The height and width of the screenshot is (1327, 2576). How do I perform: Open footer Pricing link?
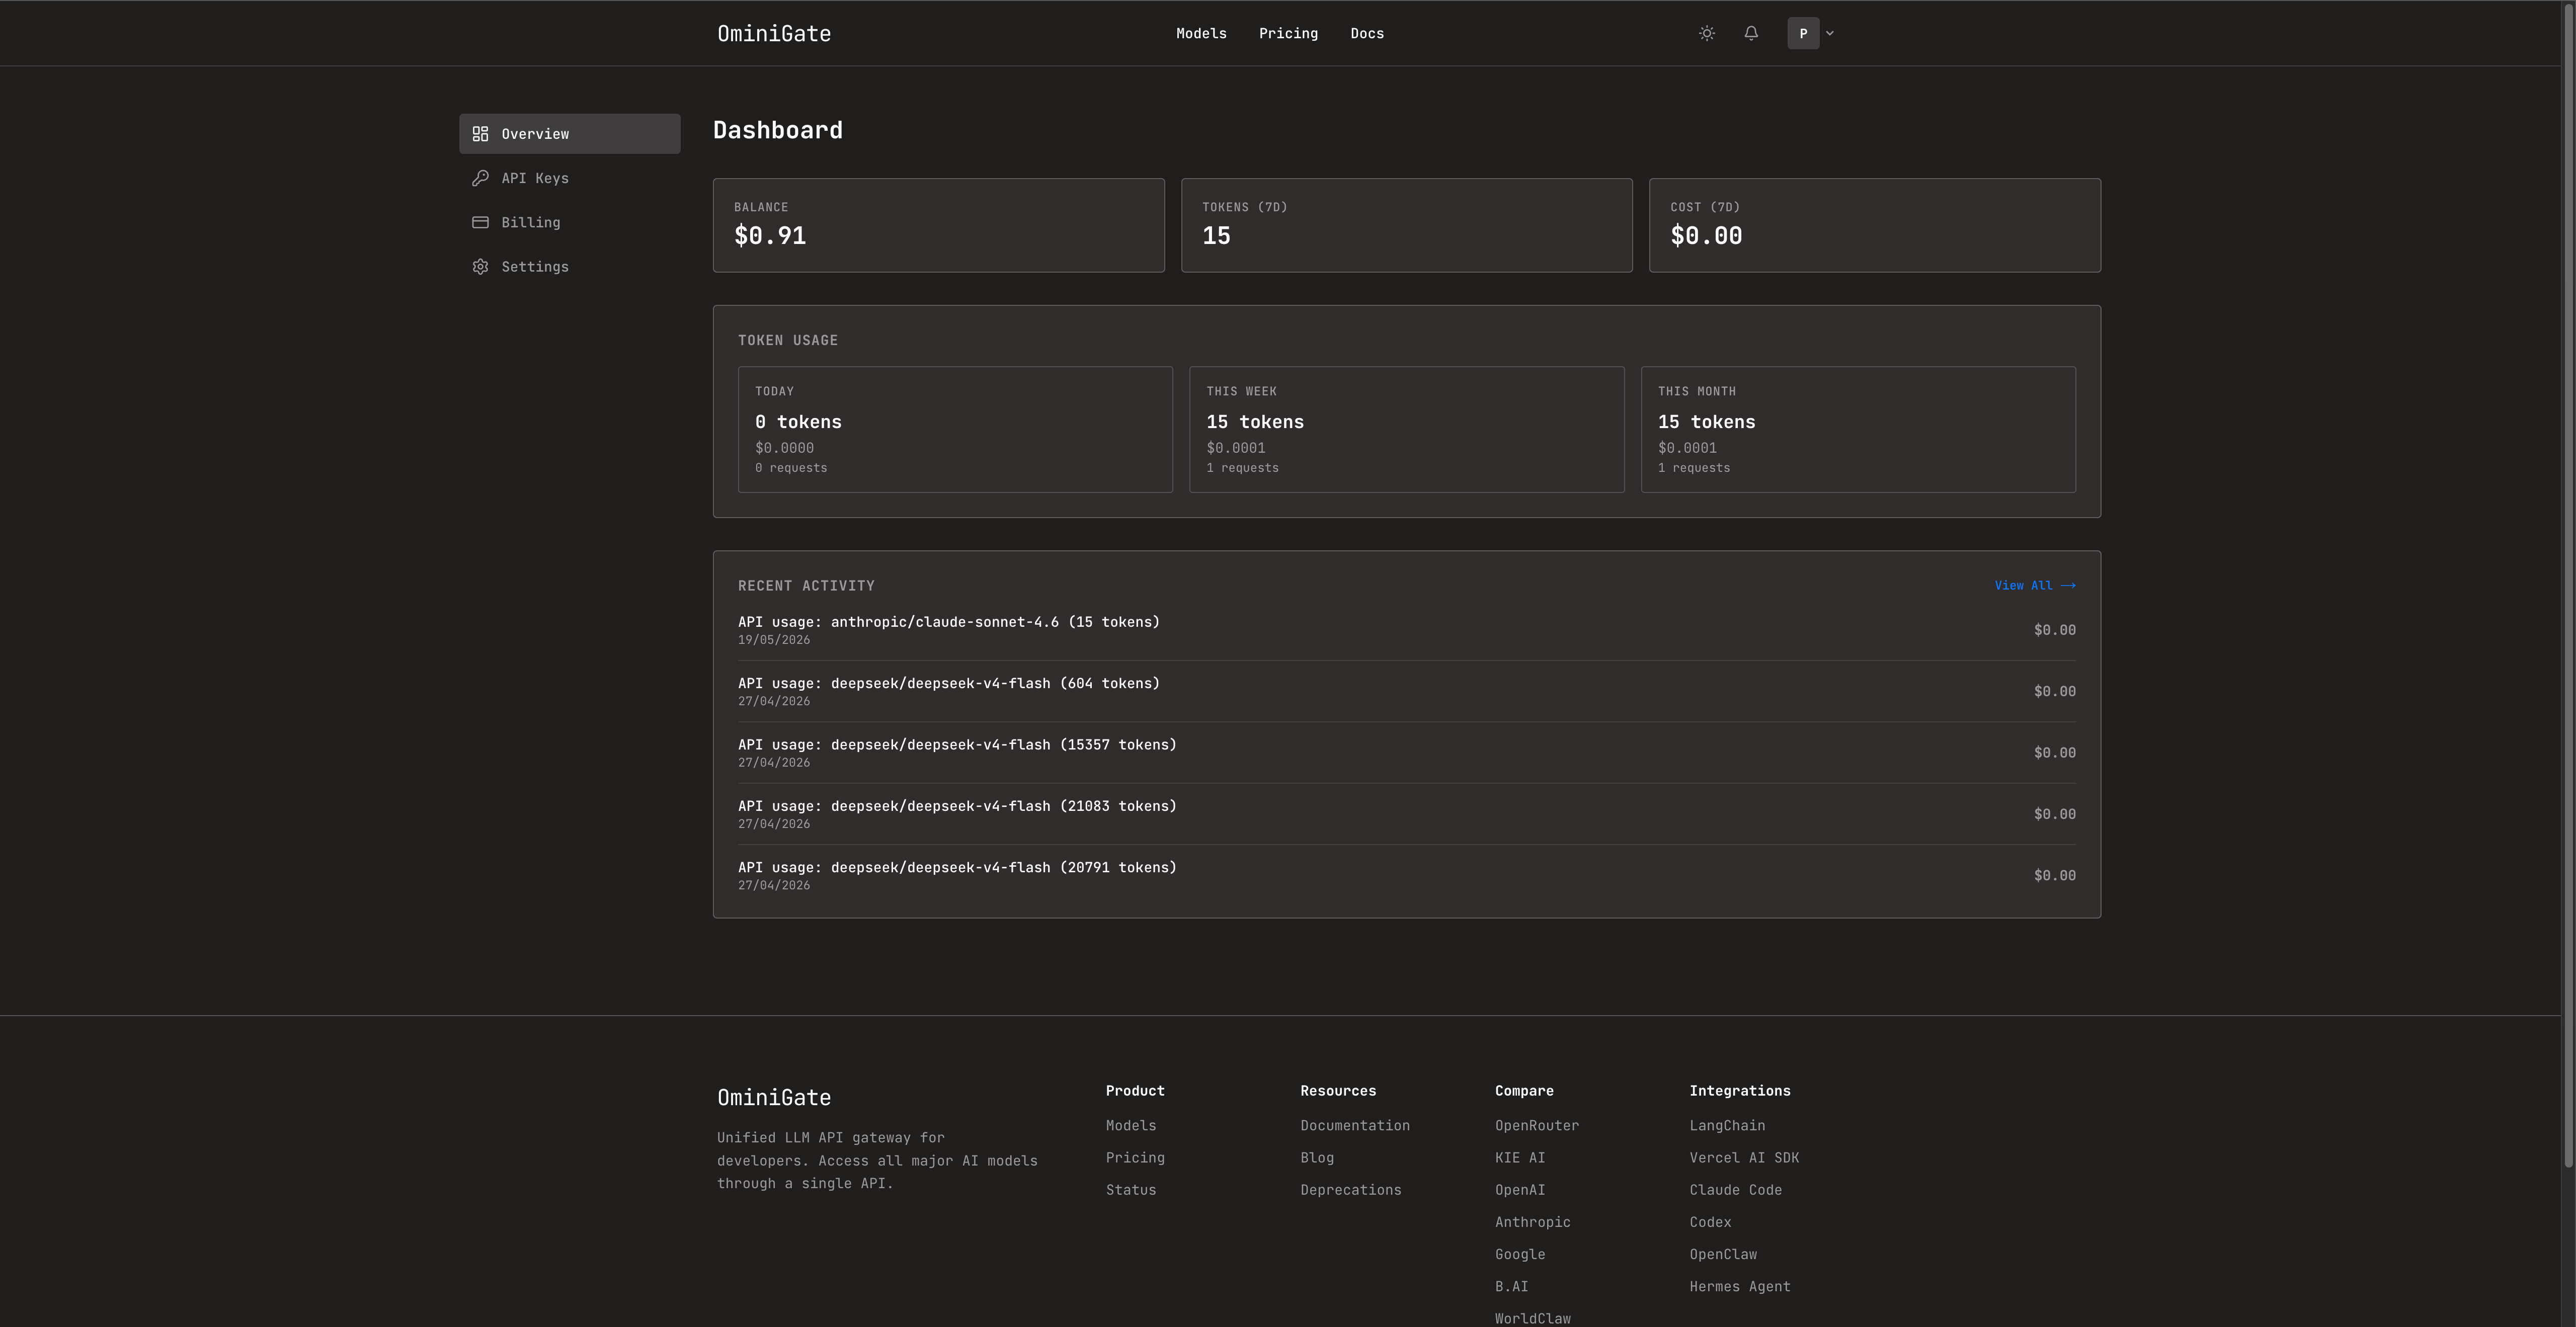[1135, 1158]
